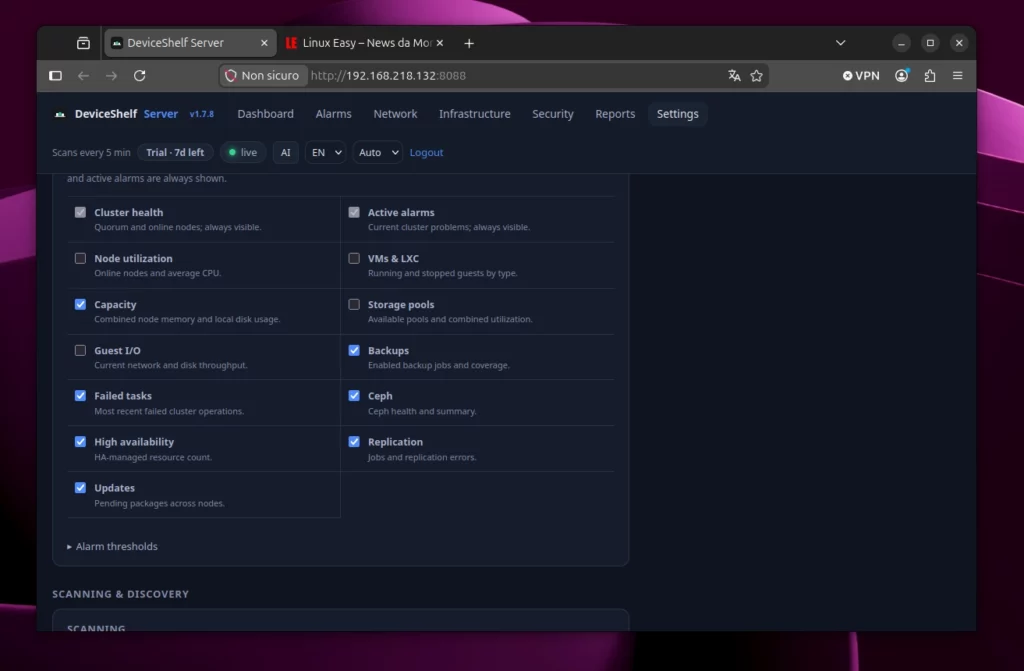Switch to the DeviceShelf Server tab
Viewport: 1024px width, 671px height.
click(x=189, y=43)
